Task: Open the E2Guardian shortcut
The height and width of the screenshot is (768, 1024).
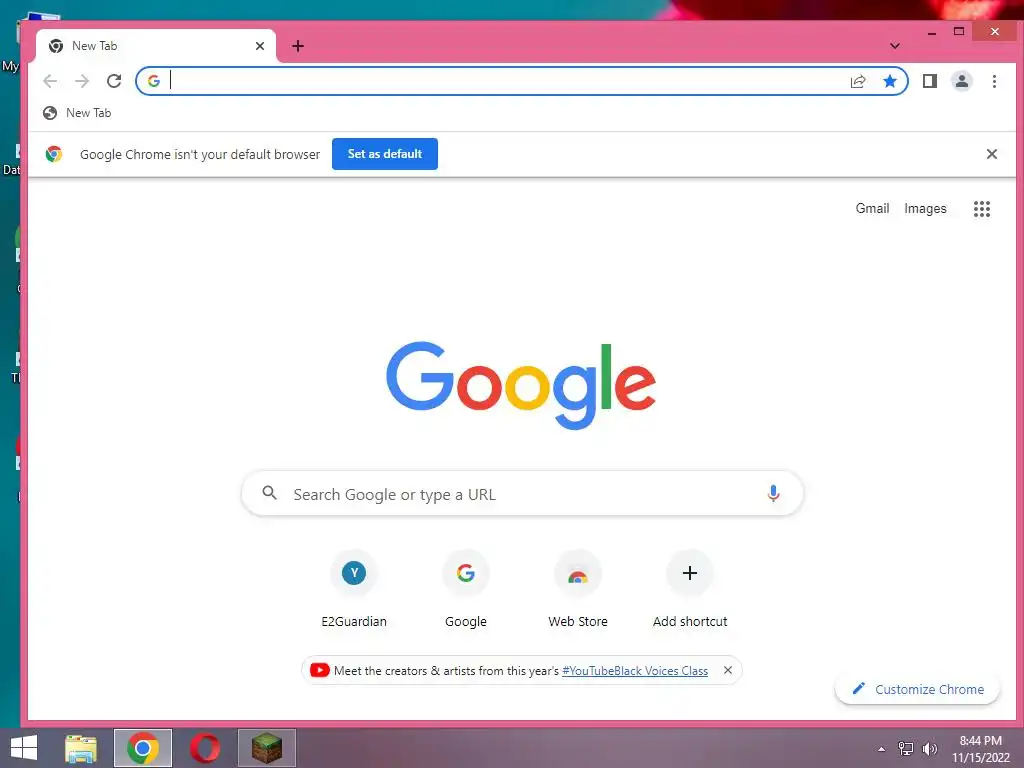Action: pos(354,590)
